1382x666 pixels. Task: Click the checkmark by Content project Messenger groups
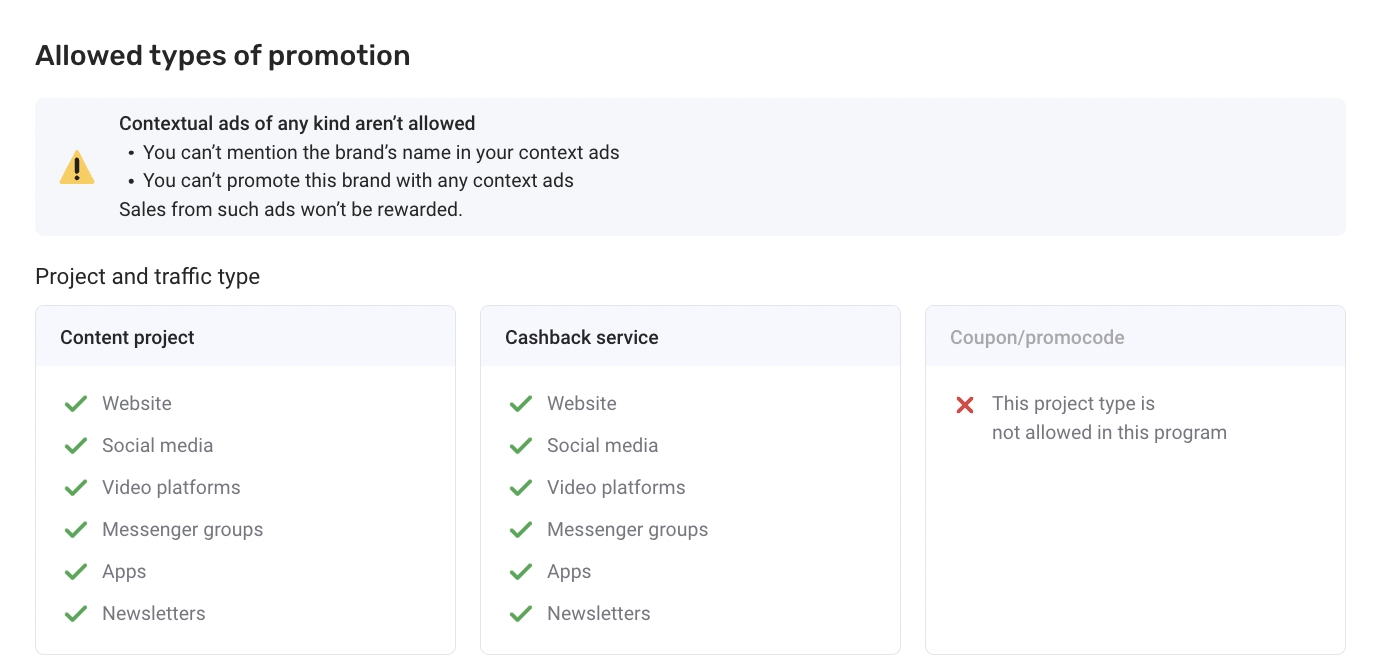pos(76,530)
